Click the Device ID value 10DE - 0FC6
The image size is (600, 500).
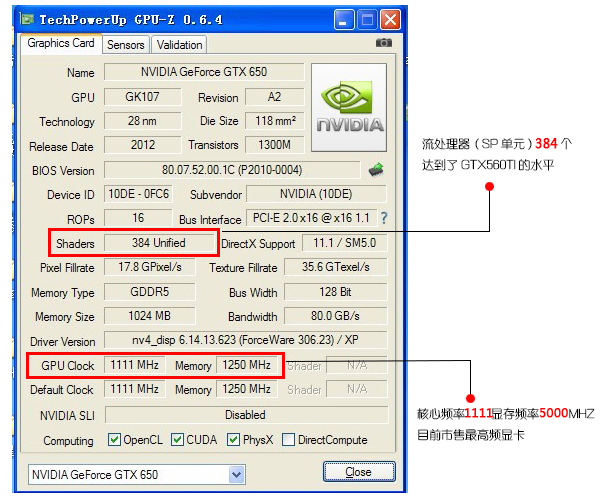[138, 194]
